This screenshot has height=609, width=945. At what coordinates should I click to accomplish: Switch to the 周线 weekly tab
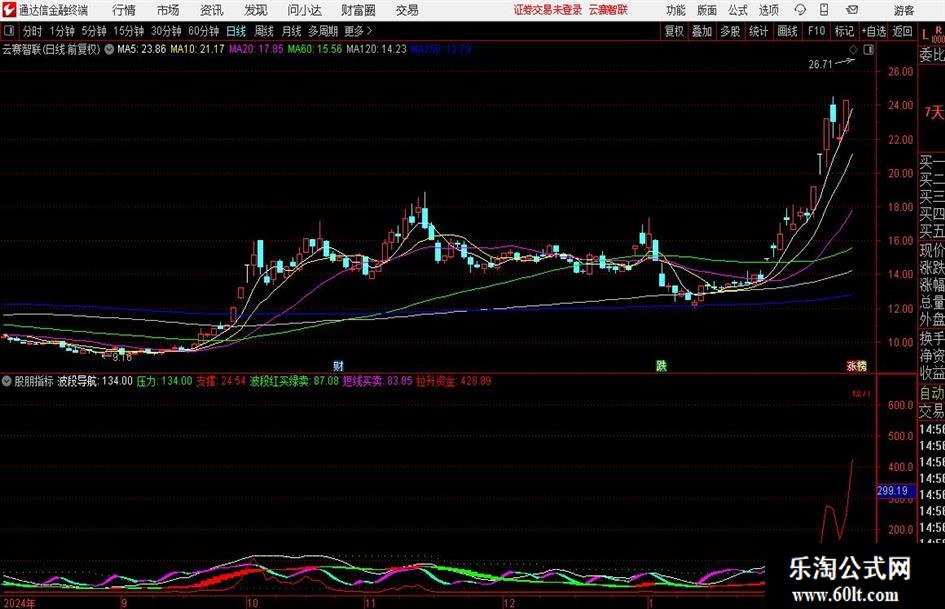(263, 31)
